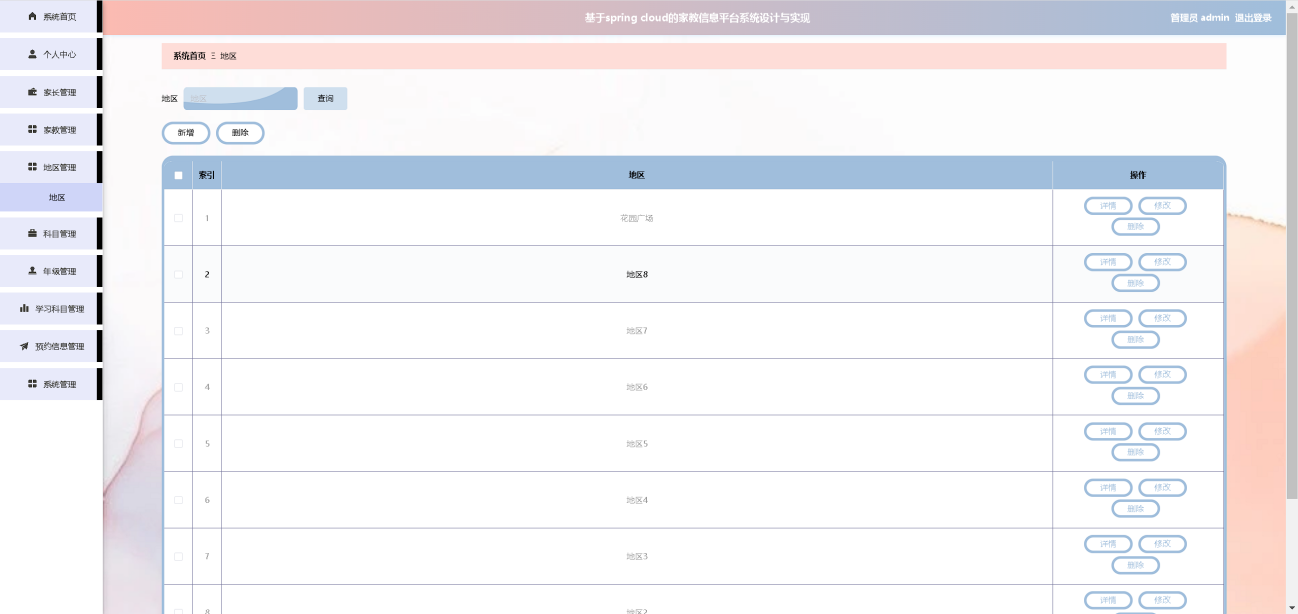Go to 系统首页 via the breadcrumb

tap(189, 56)
